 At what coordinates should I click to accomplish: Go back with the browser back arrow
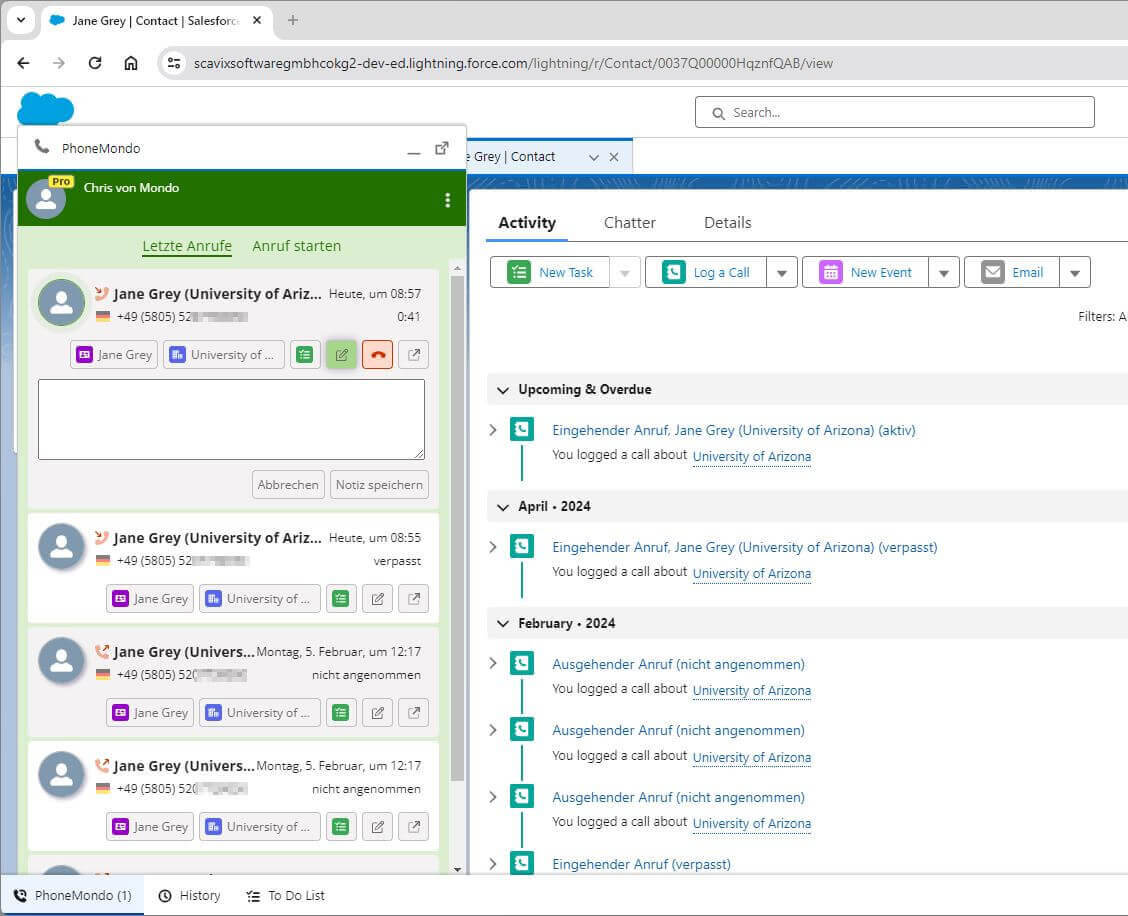[23, 63]
